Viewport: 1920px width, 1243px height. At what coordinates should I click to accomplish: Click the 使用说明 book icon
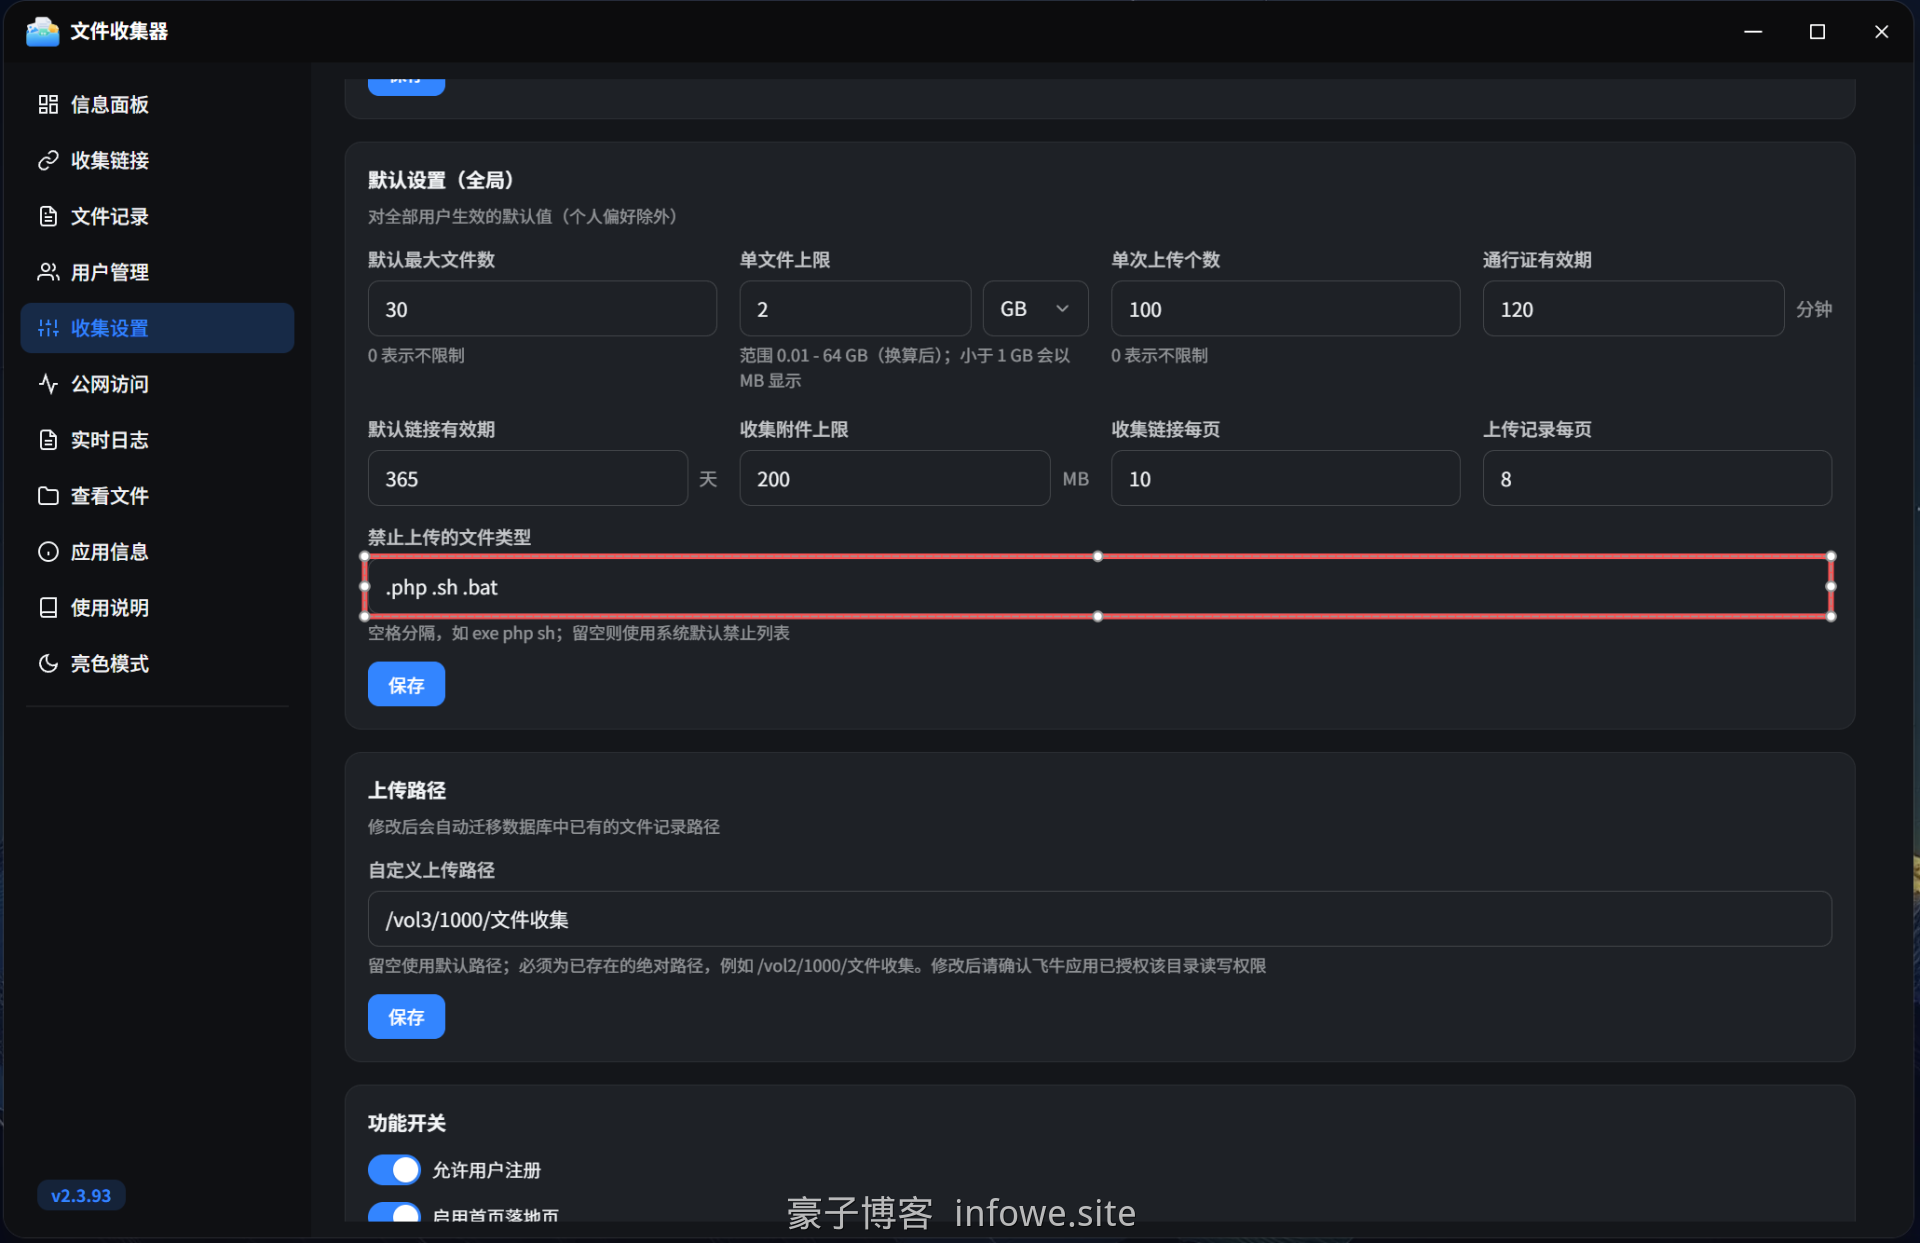coord(48,608)
